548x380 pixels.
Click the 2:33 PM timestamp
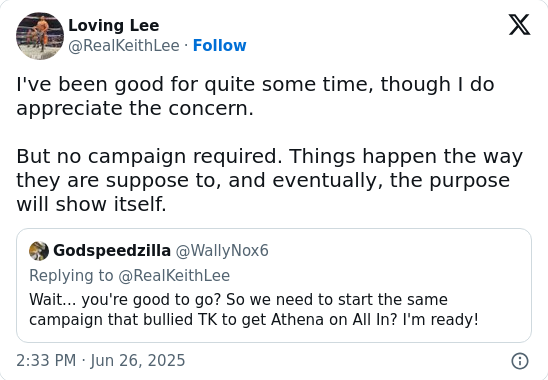[x=46, y=360]
